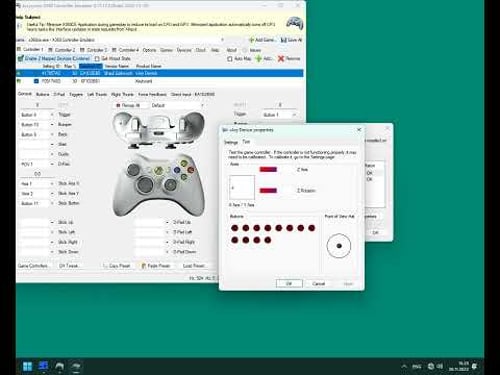
Task: Click the red X Remove icon
Action: point(281,58)
